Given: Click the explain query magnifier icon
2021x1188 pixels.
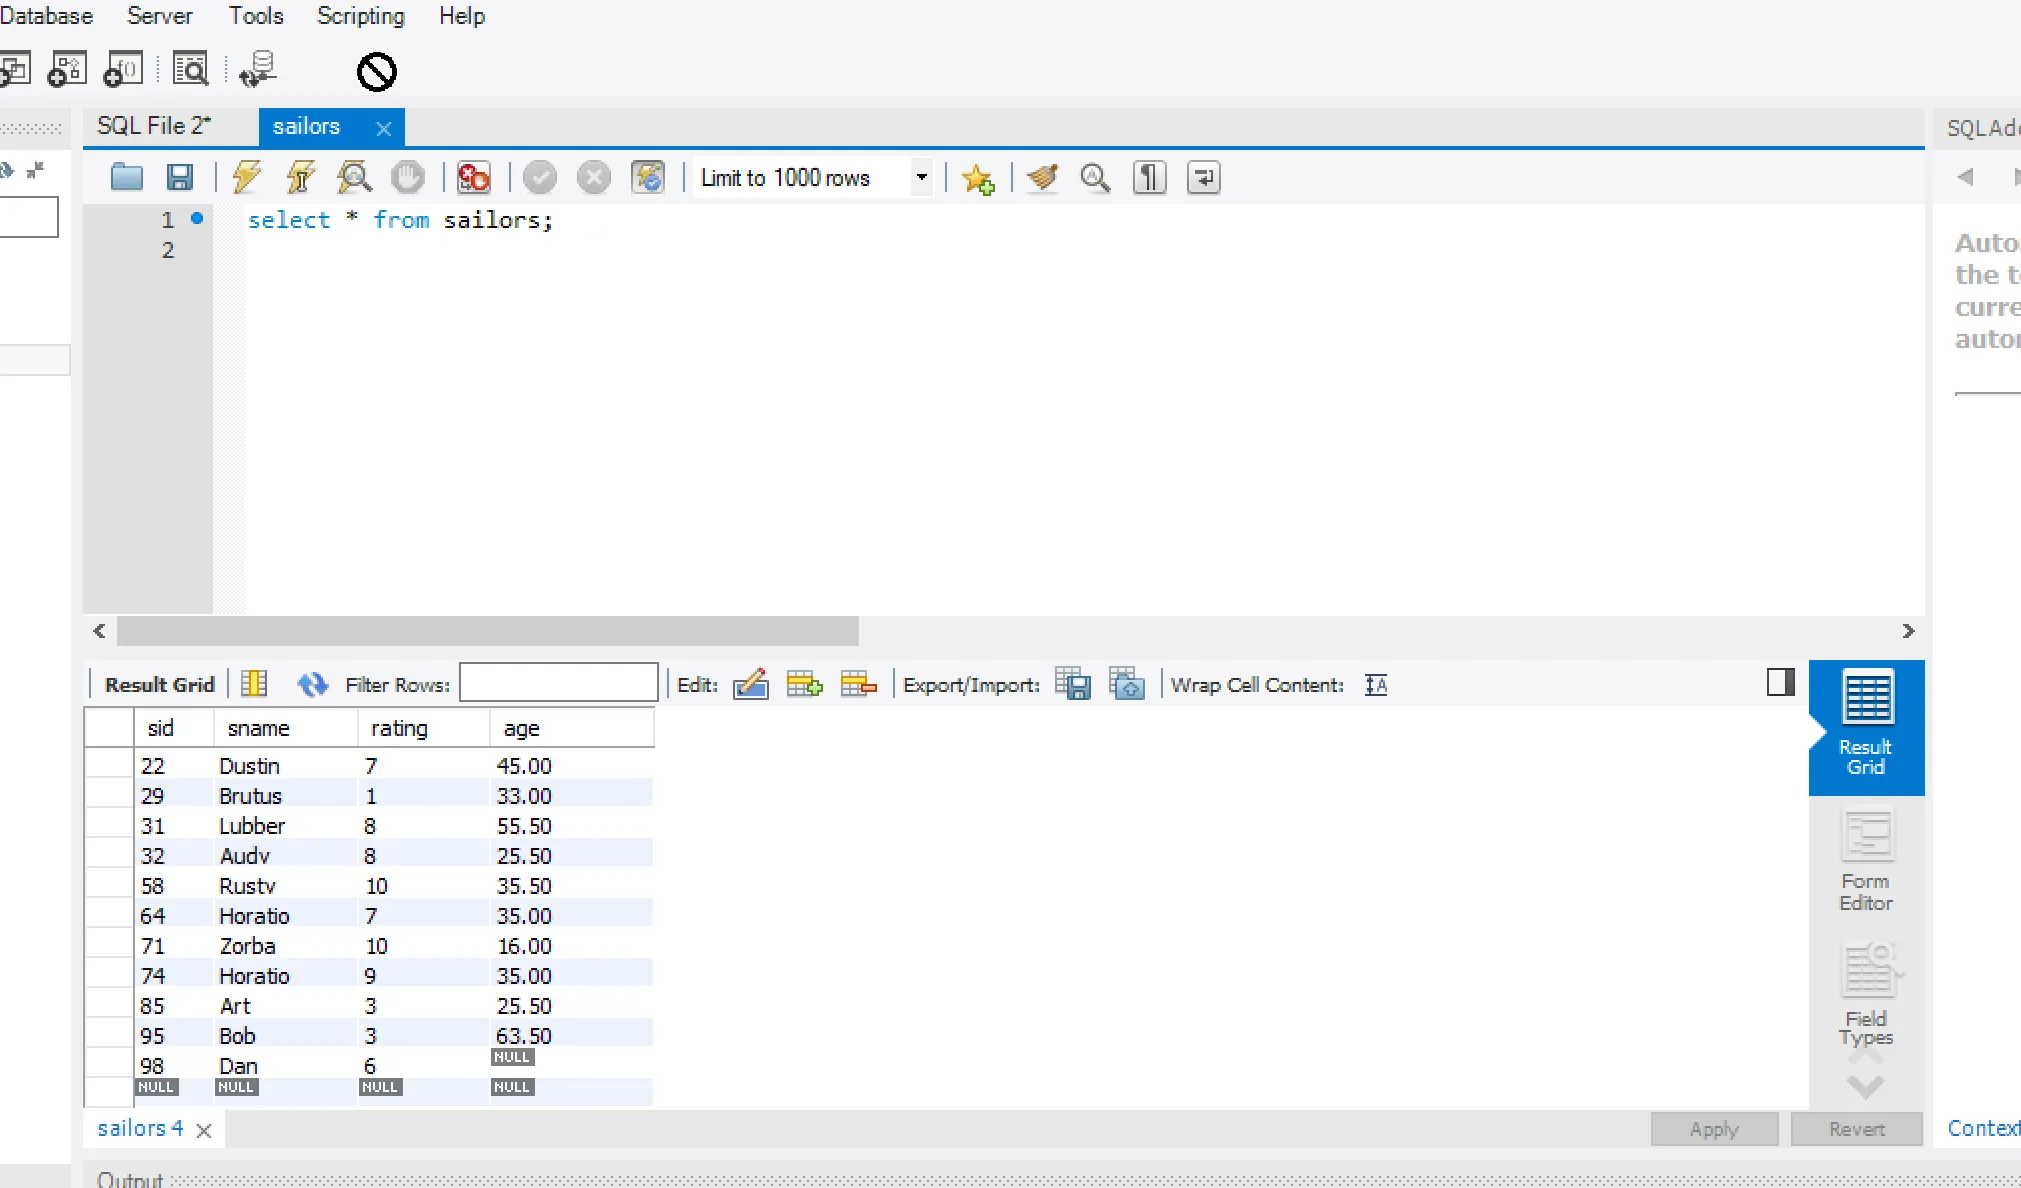Looking at the screenshot, I should [354, 178].
